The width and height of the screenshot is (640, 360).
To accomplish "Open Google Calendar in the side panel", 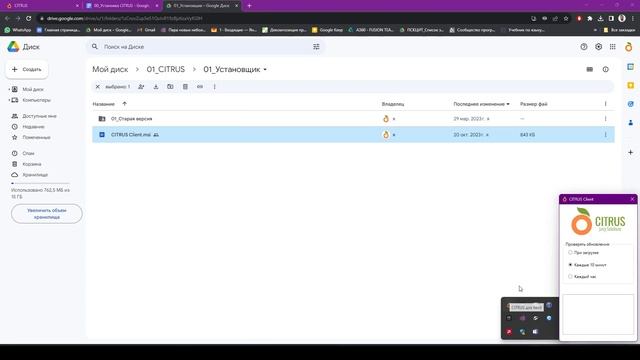I will 631,67.
